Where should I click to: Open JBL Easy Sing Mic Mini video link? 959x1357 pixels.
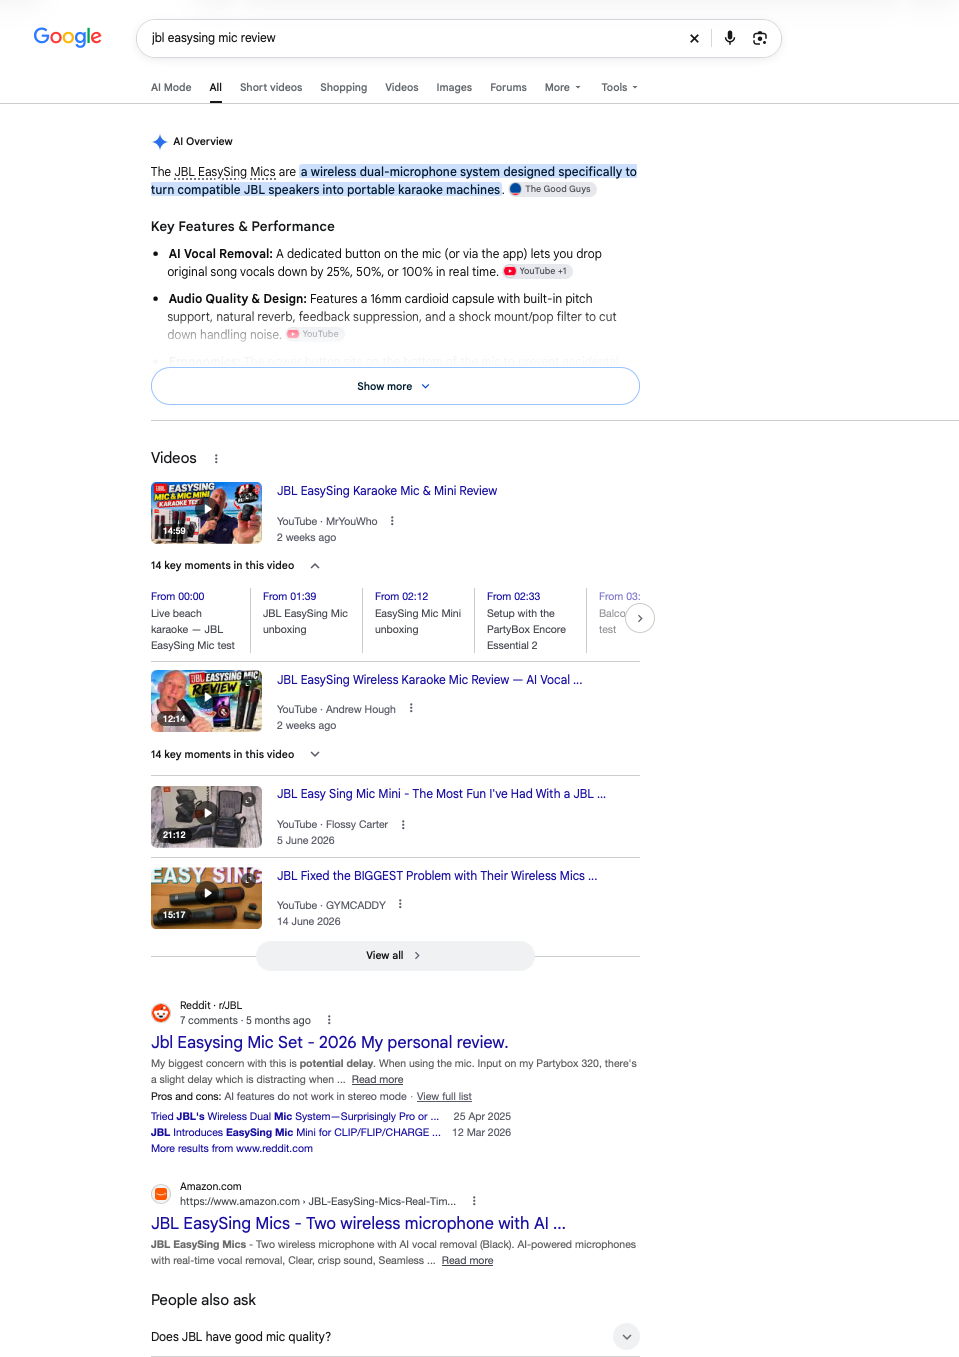pos(441,794)
